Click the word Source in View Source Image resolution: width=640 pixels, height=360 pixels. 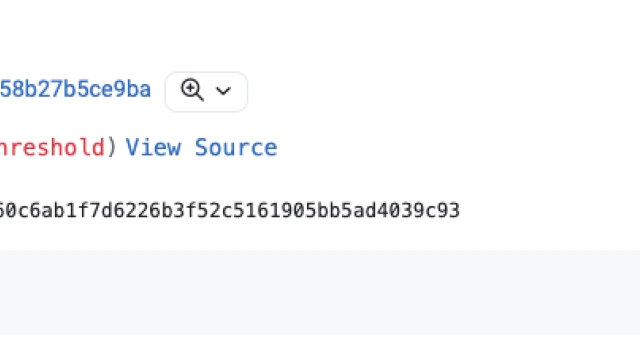236,147
